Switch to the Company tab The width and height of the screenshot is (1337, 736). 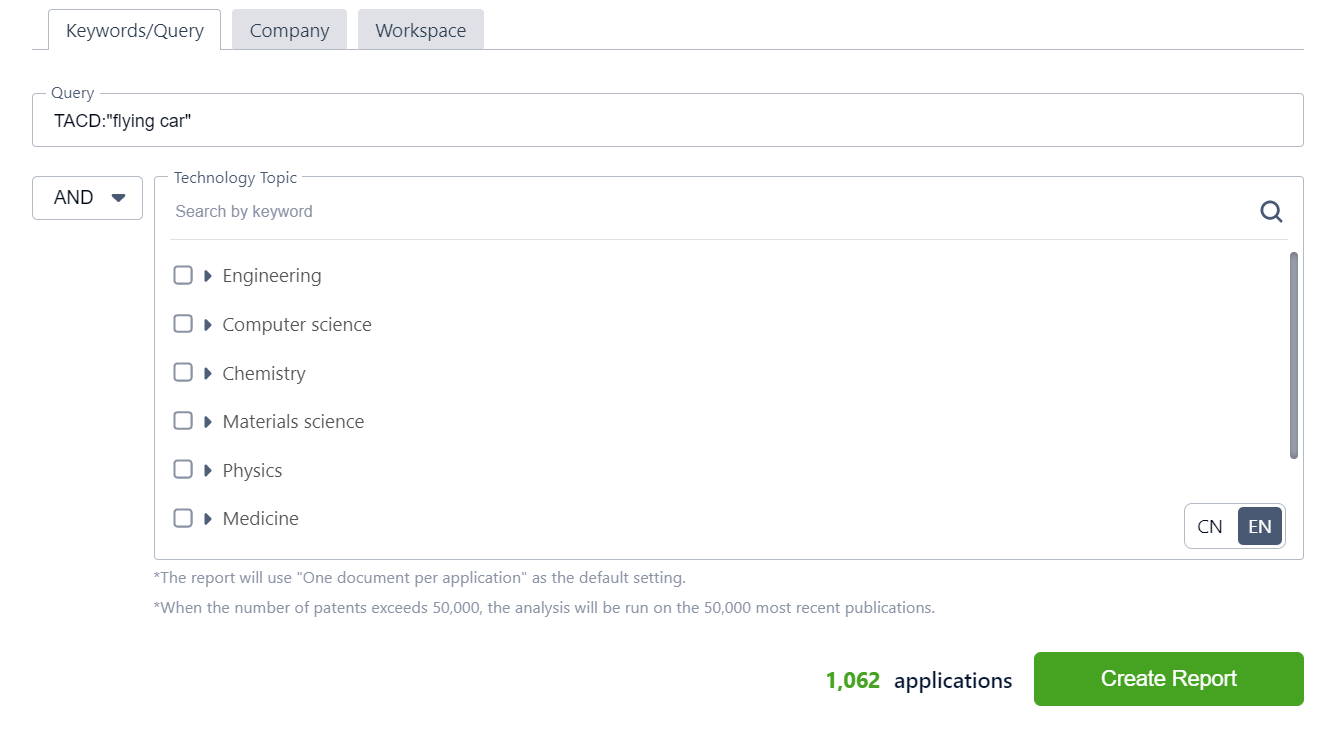point(289,30)
